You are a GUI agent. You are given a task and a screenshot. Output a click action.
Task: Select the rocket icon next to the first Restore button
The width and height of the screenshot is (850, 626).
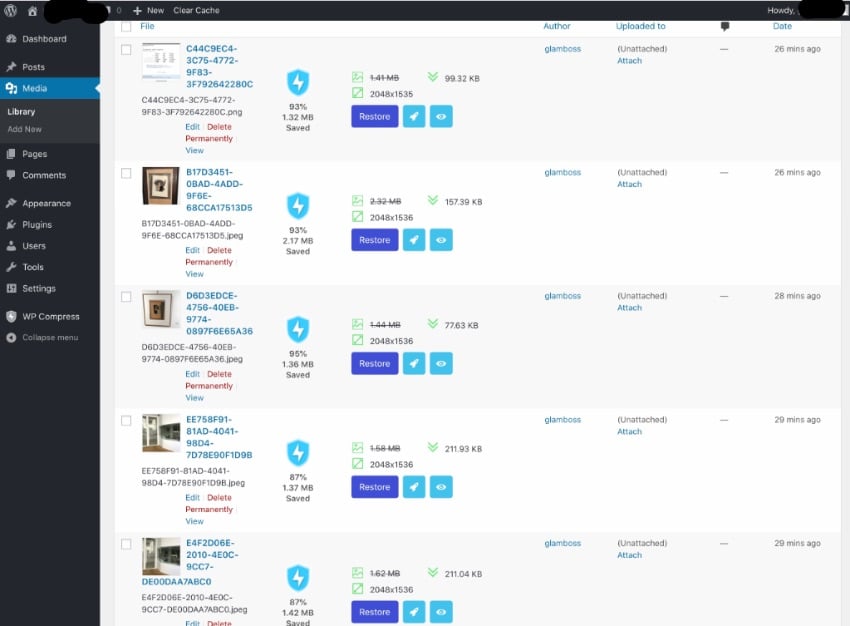pyautogui.click(x=414, y=116)
